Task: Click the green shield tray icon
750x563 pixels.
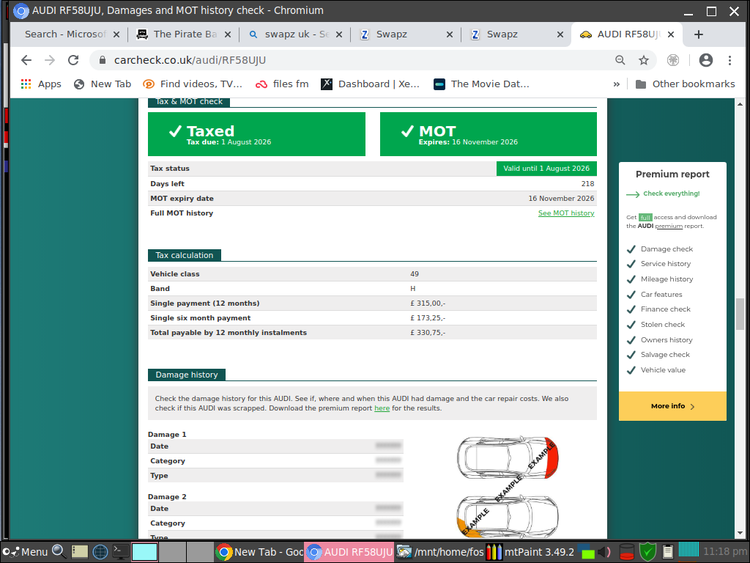Action: tap(648, 551)
